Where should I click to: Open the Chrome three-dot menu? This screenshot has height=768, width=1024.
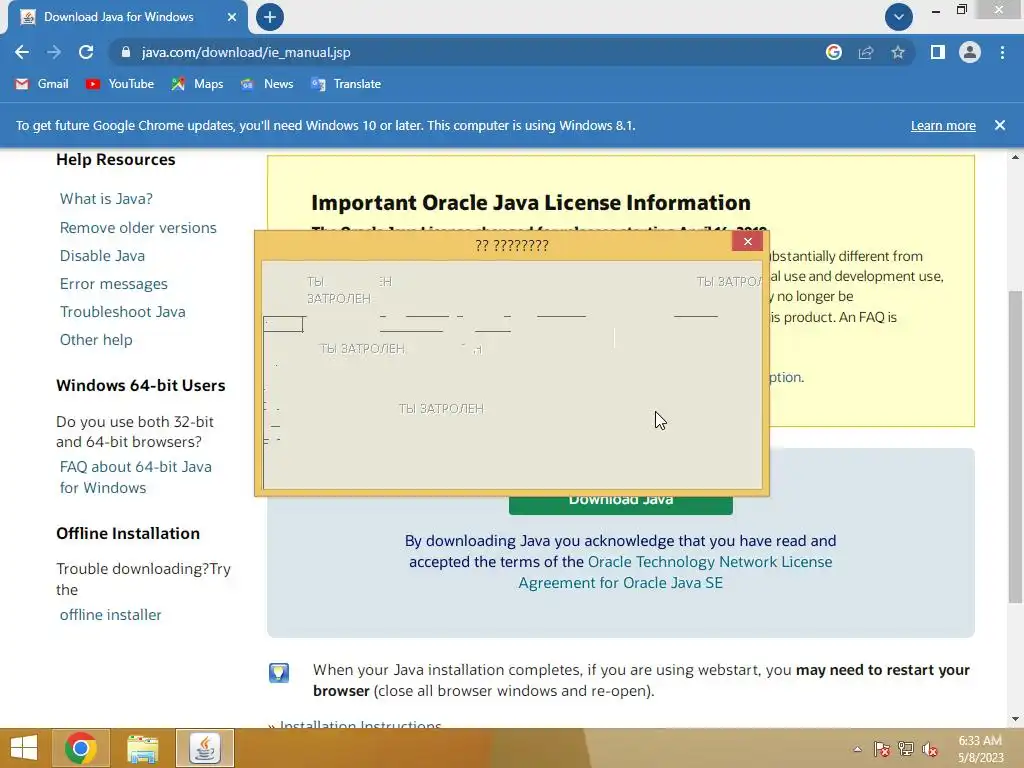click(1002, 52)
